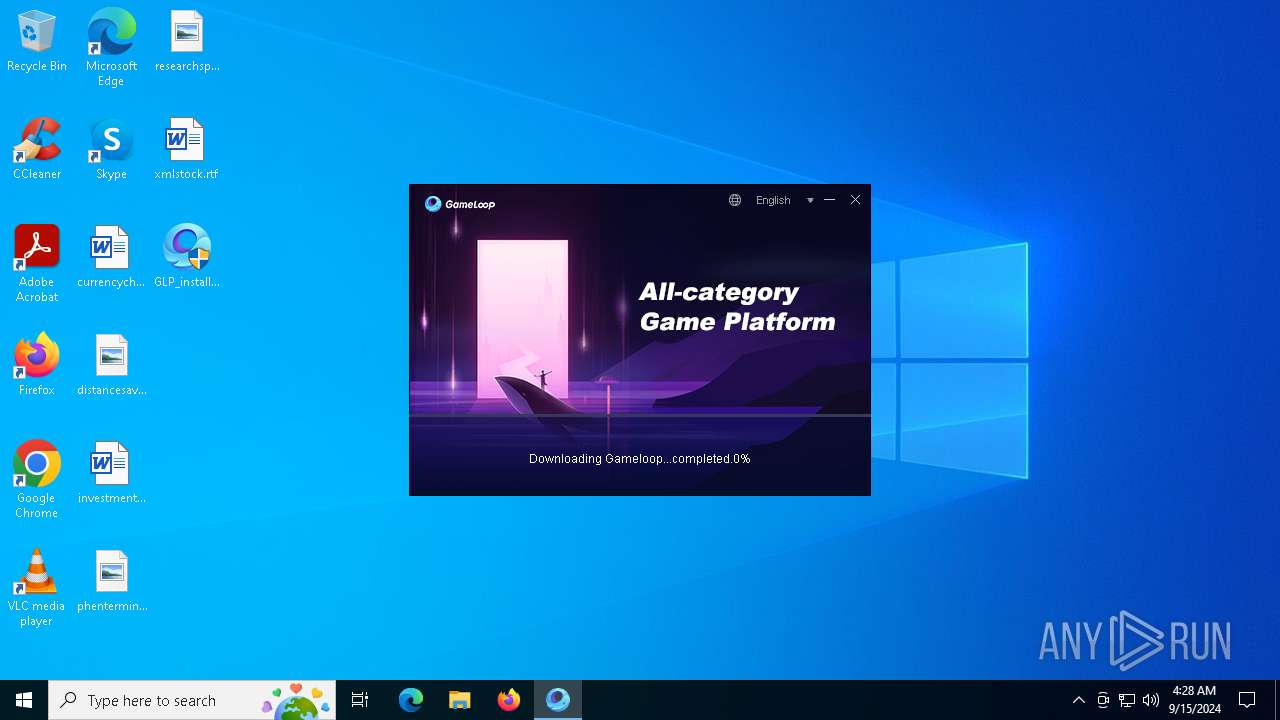The height and width of the screenshot is (720, 1280).
Task: Open the Adobe Acrobat desktop shortcut
Action: point(37,264)
